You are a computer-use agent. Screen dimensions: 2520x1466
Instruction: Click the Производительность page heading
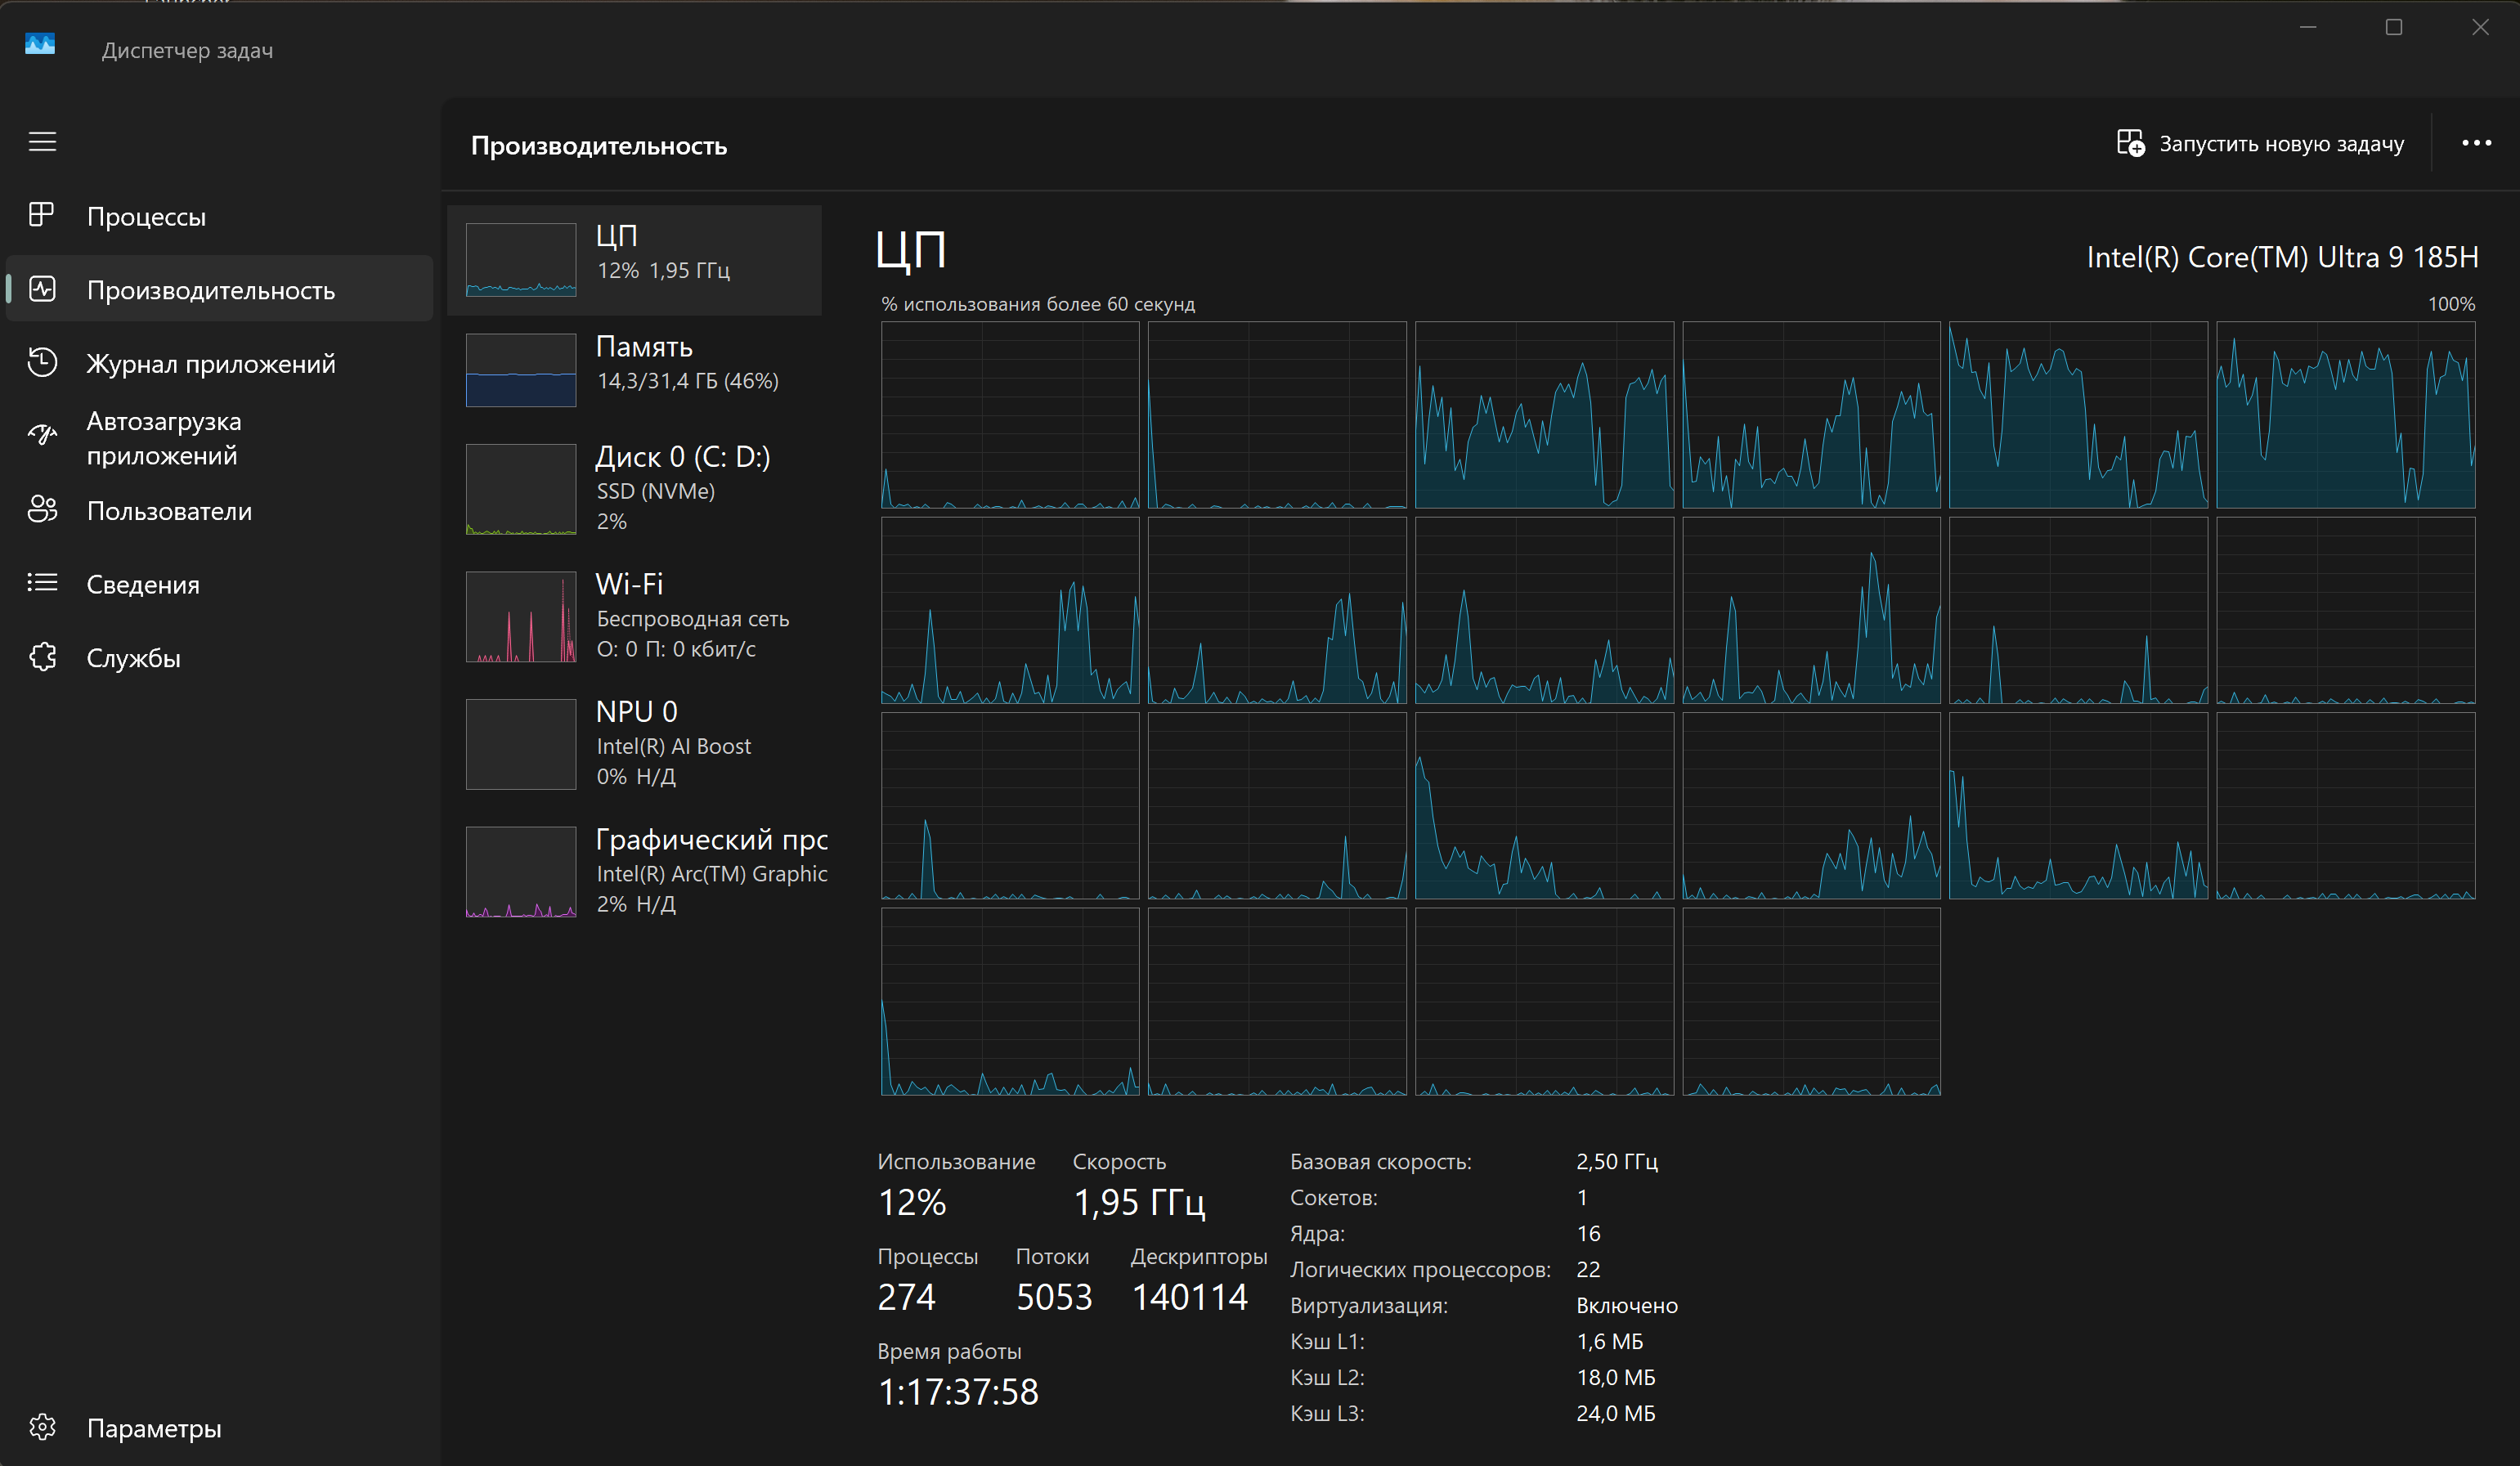pyautogui.click(x=599, y=146)
